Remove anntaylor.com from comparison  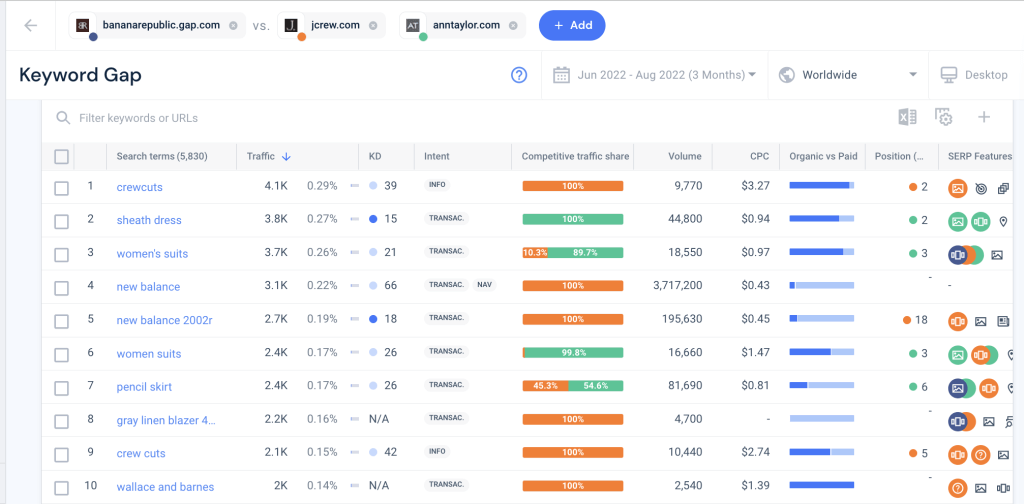(513, 25)
